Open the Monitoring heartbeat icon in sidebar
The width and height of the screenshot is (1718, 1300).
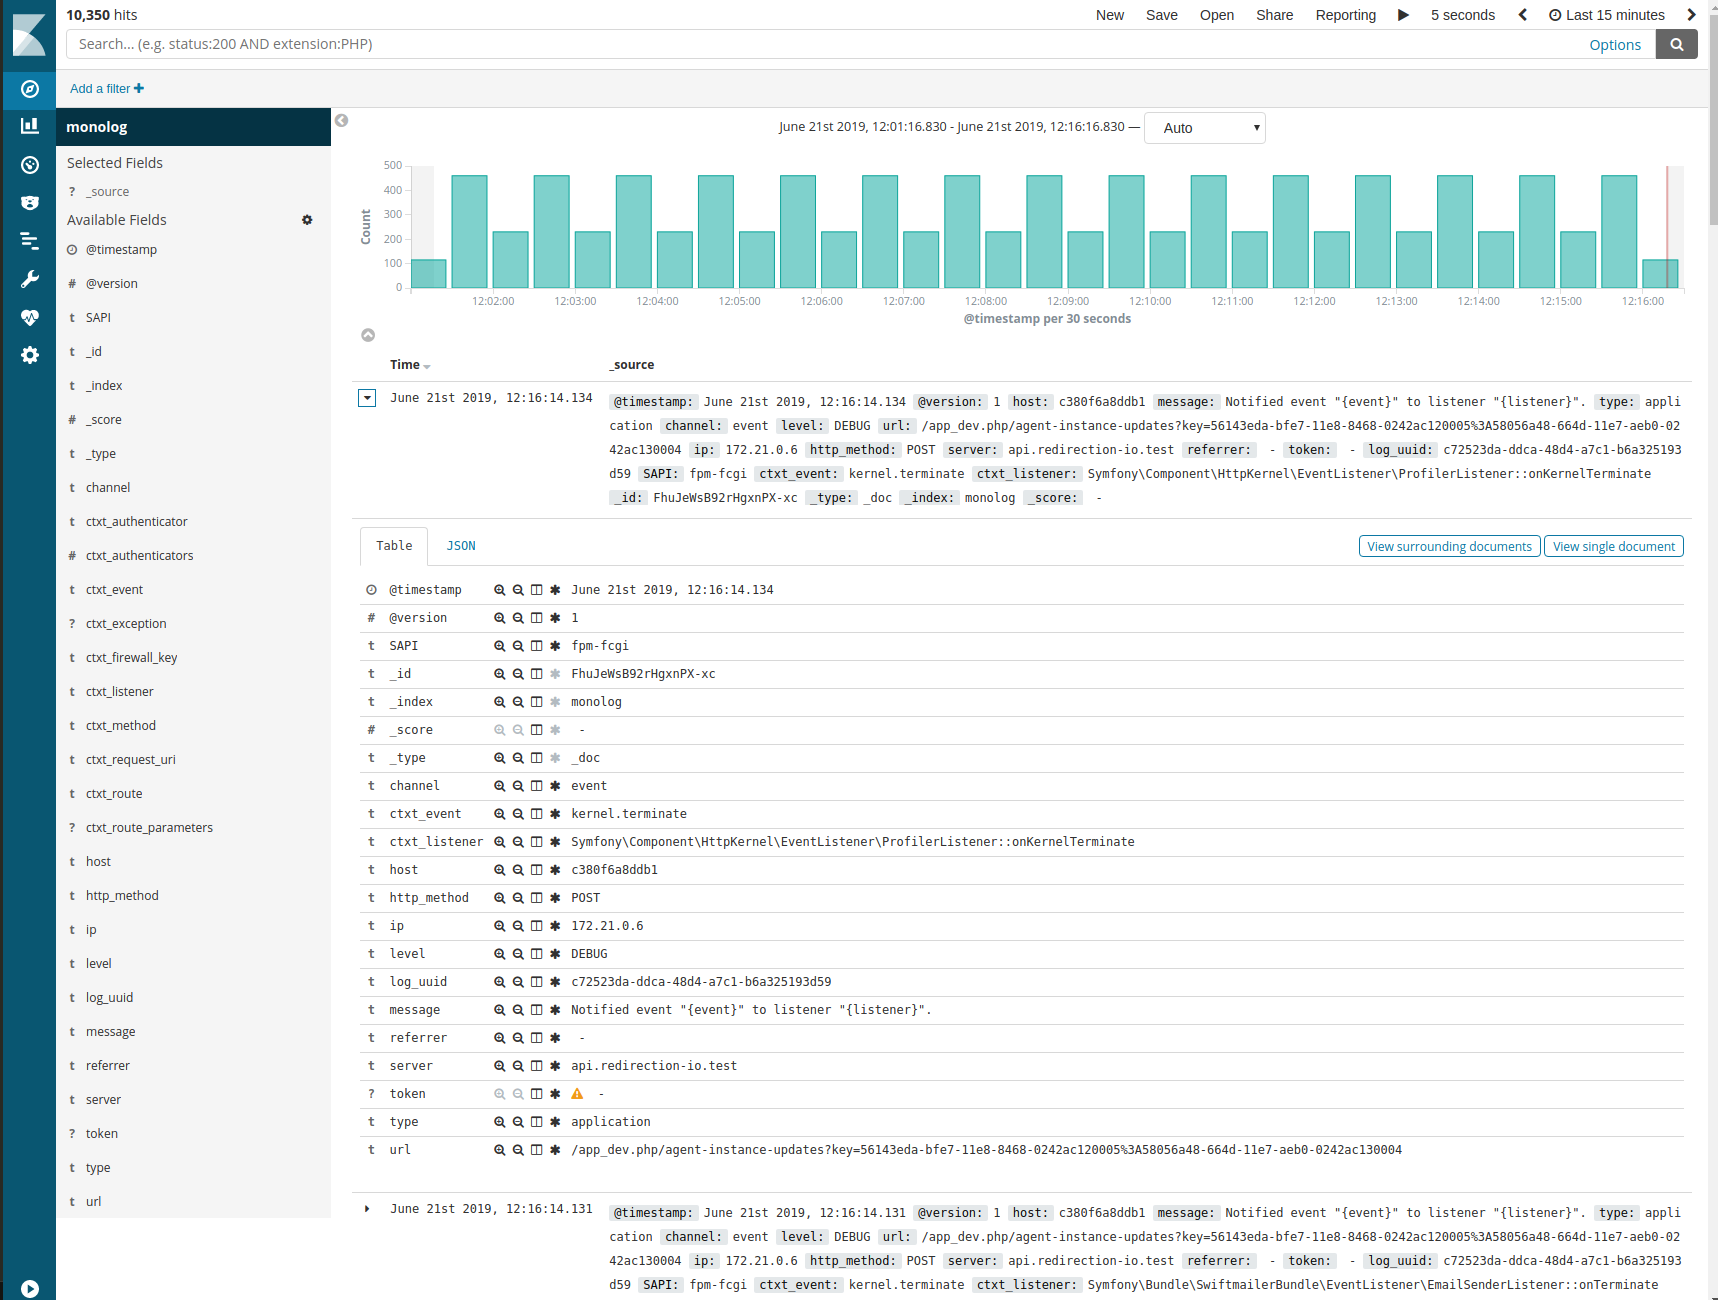click(x=30, y=317)
